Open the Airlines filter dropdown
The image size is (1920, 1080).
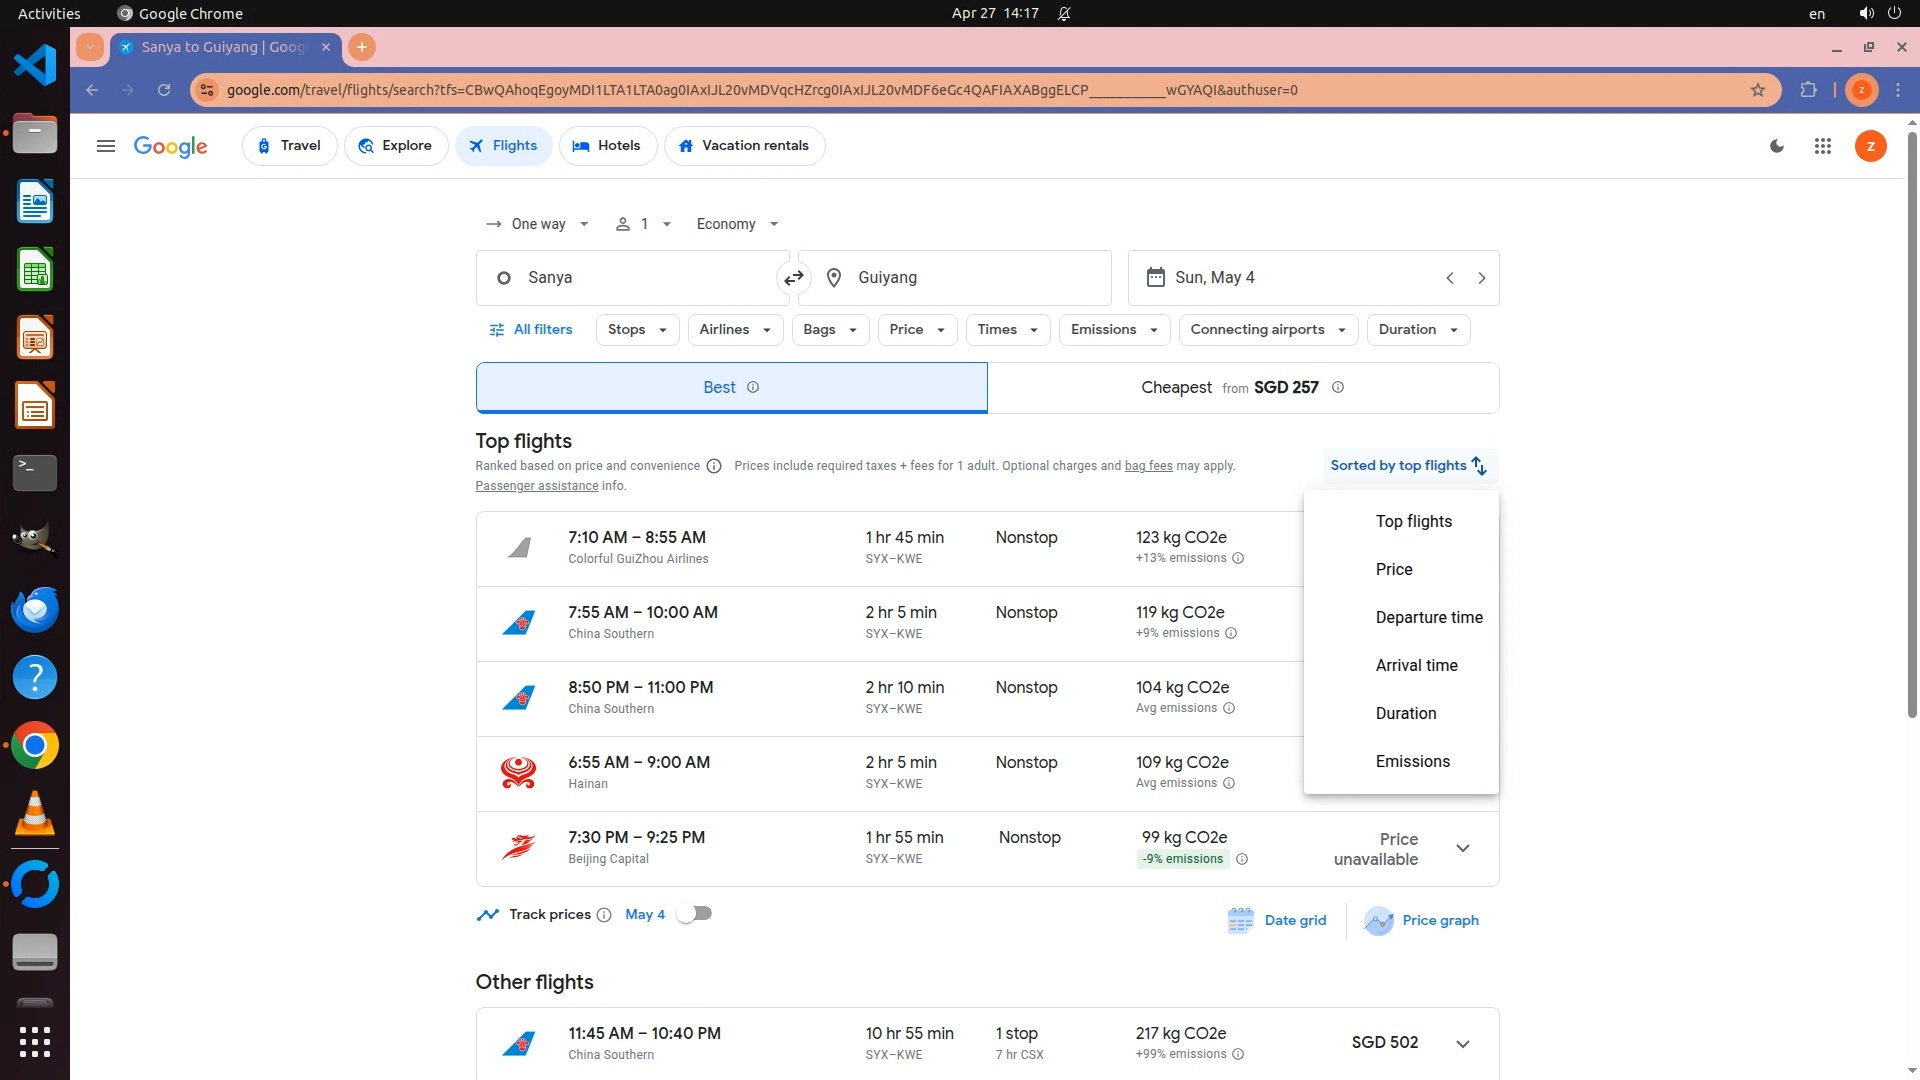tap(735, 330)
